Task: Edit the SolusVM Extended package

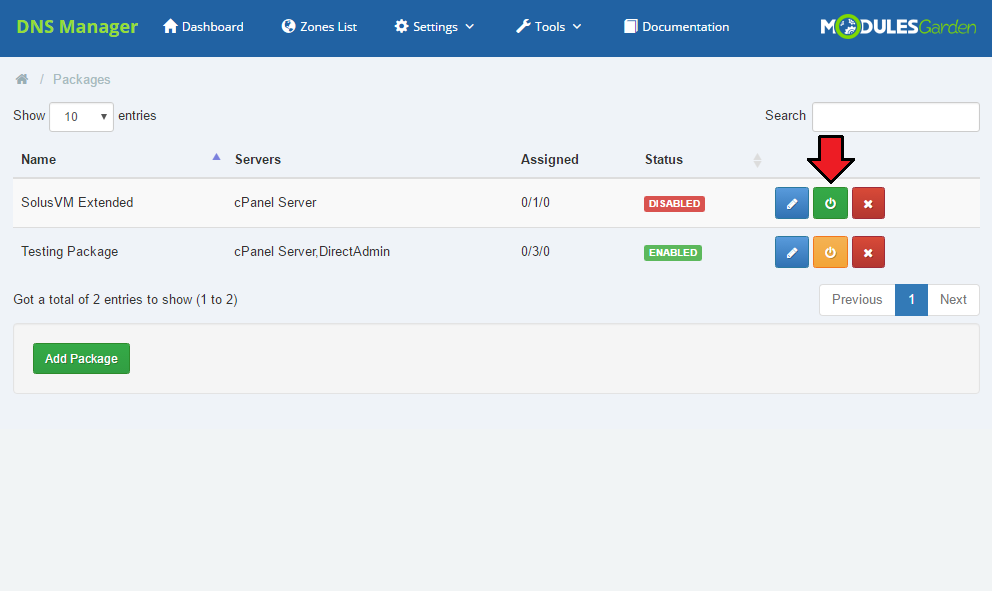Action: tap(791, 203)
